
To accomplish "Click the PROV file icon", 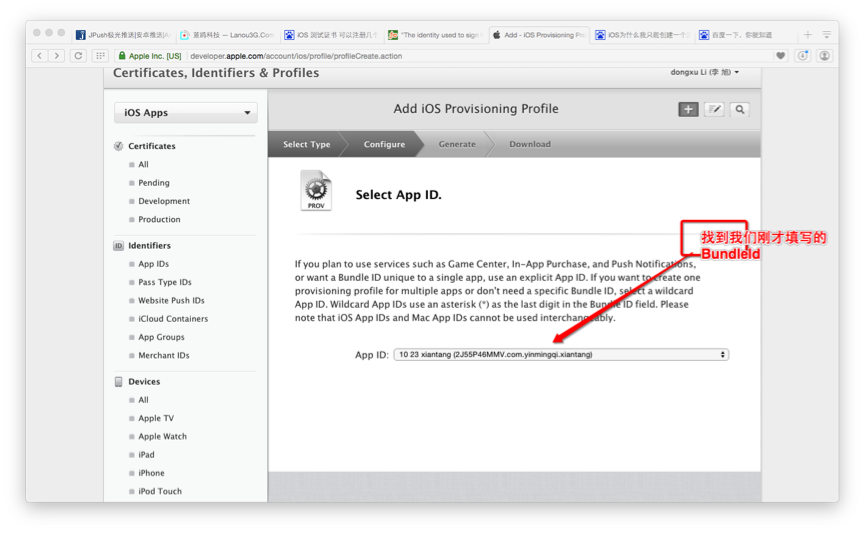I will [x=316, y=190].
